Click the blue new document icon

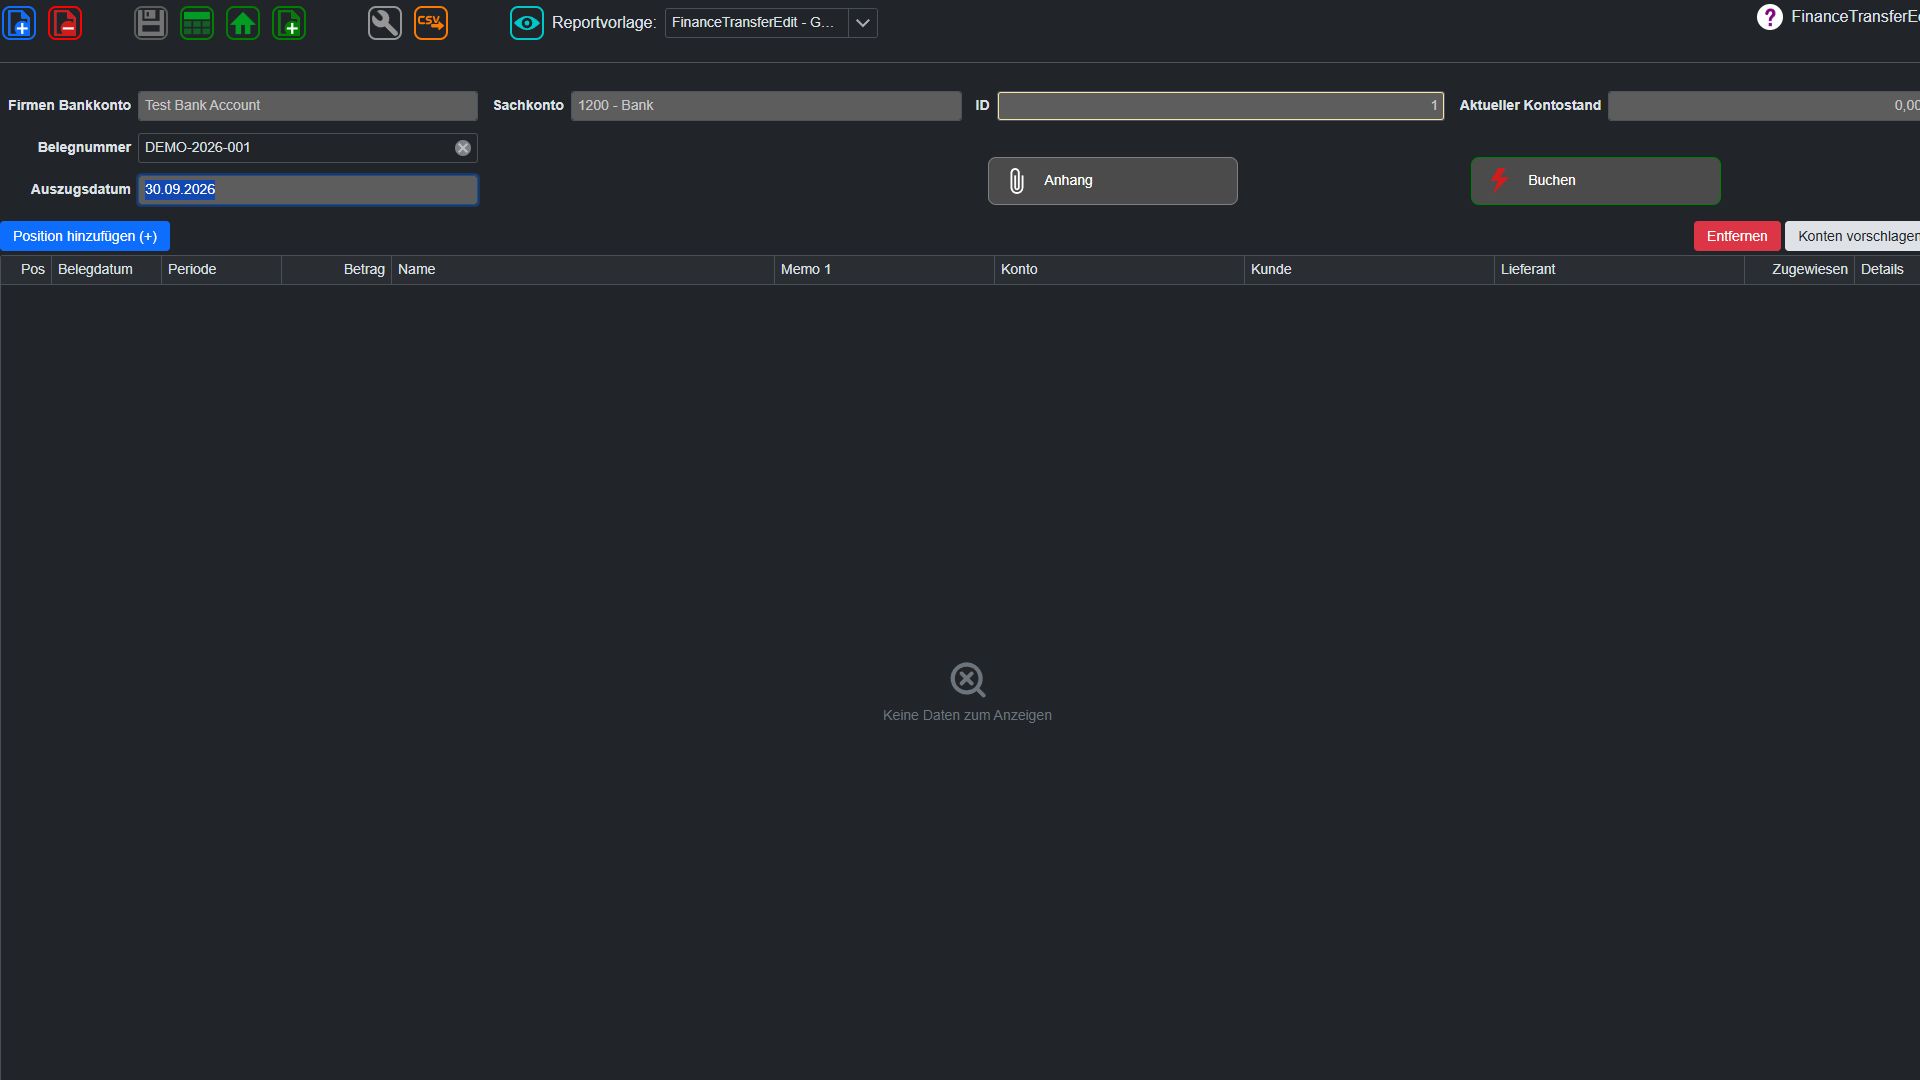(20, 22)
